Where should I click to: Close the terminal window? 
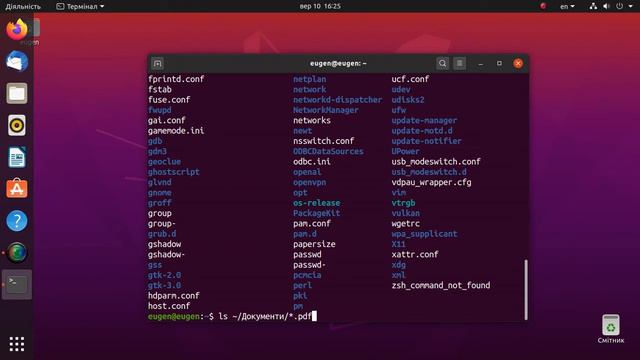[x=518, y=63]
